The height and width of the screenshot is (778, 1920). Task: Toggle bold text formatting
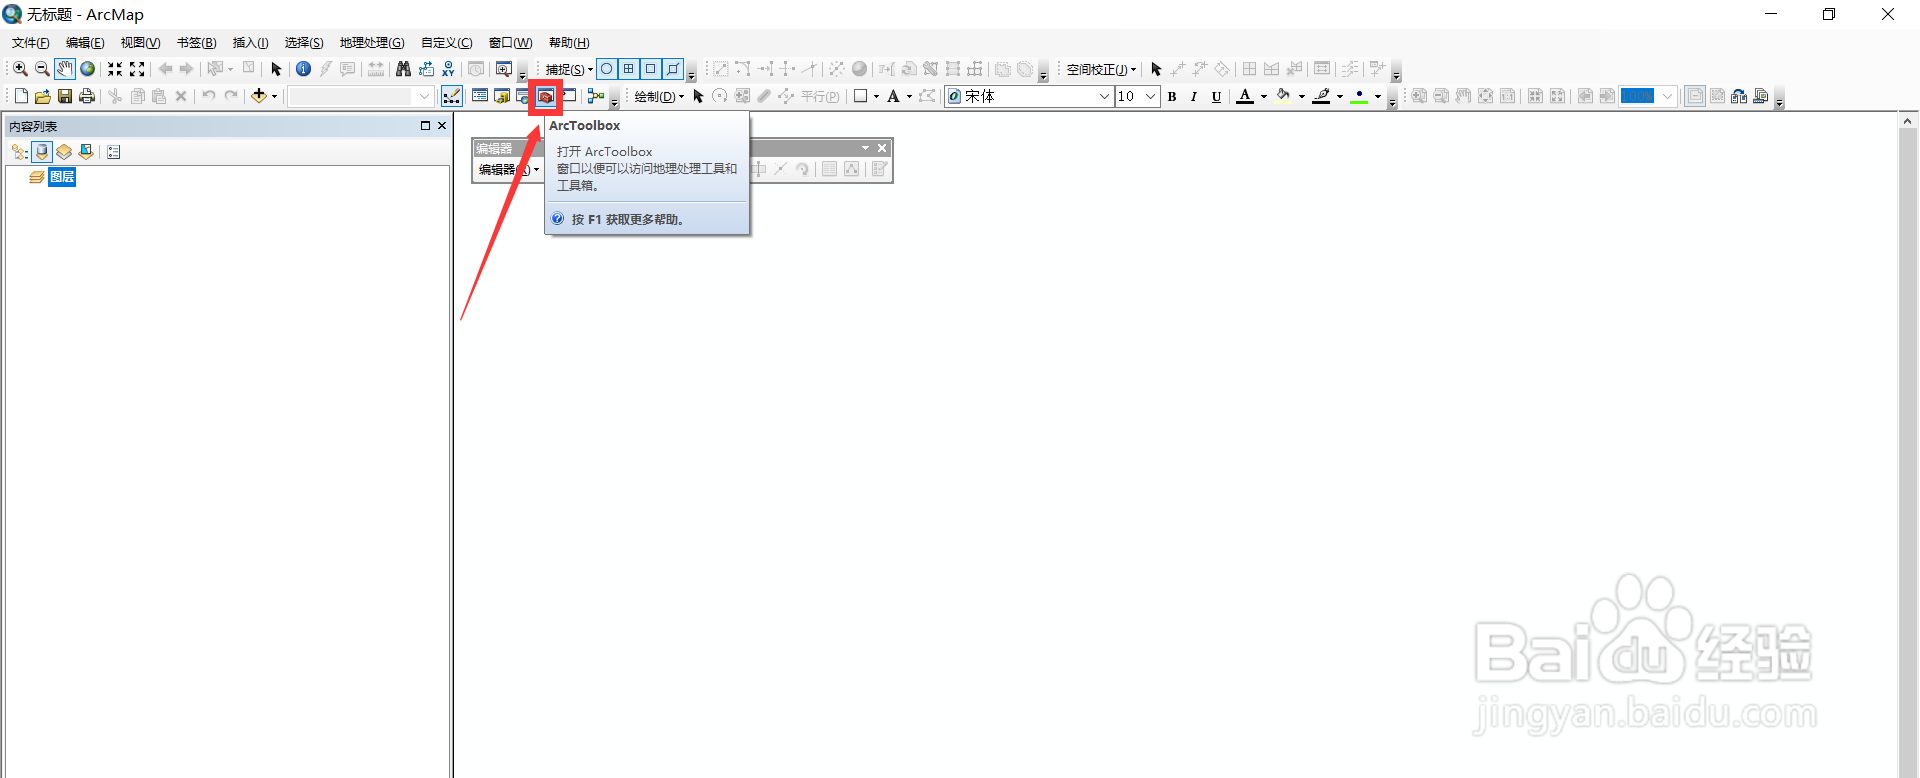coord(1172,96)
